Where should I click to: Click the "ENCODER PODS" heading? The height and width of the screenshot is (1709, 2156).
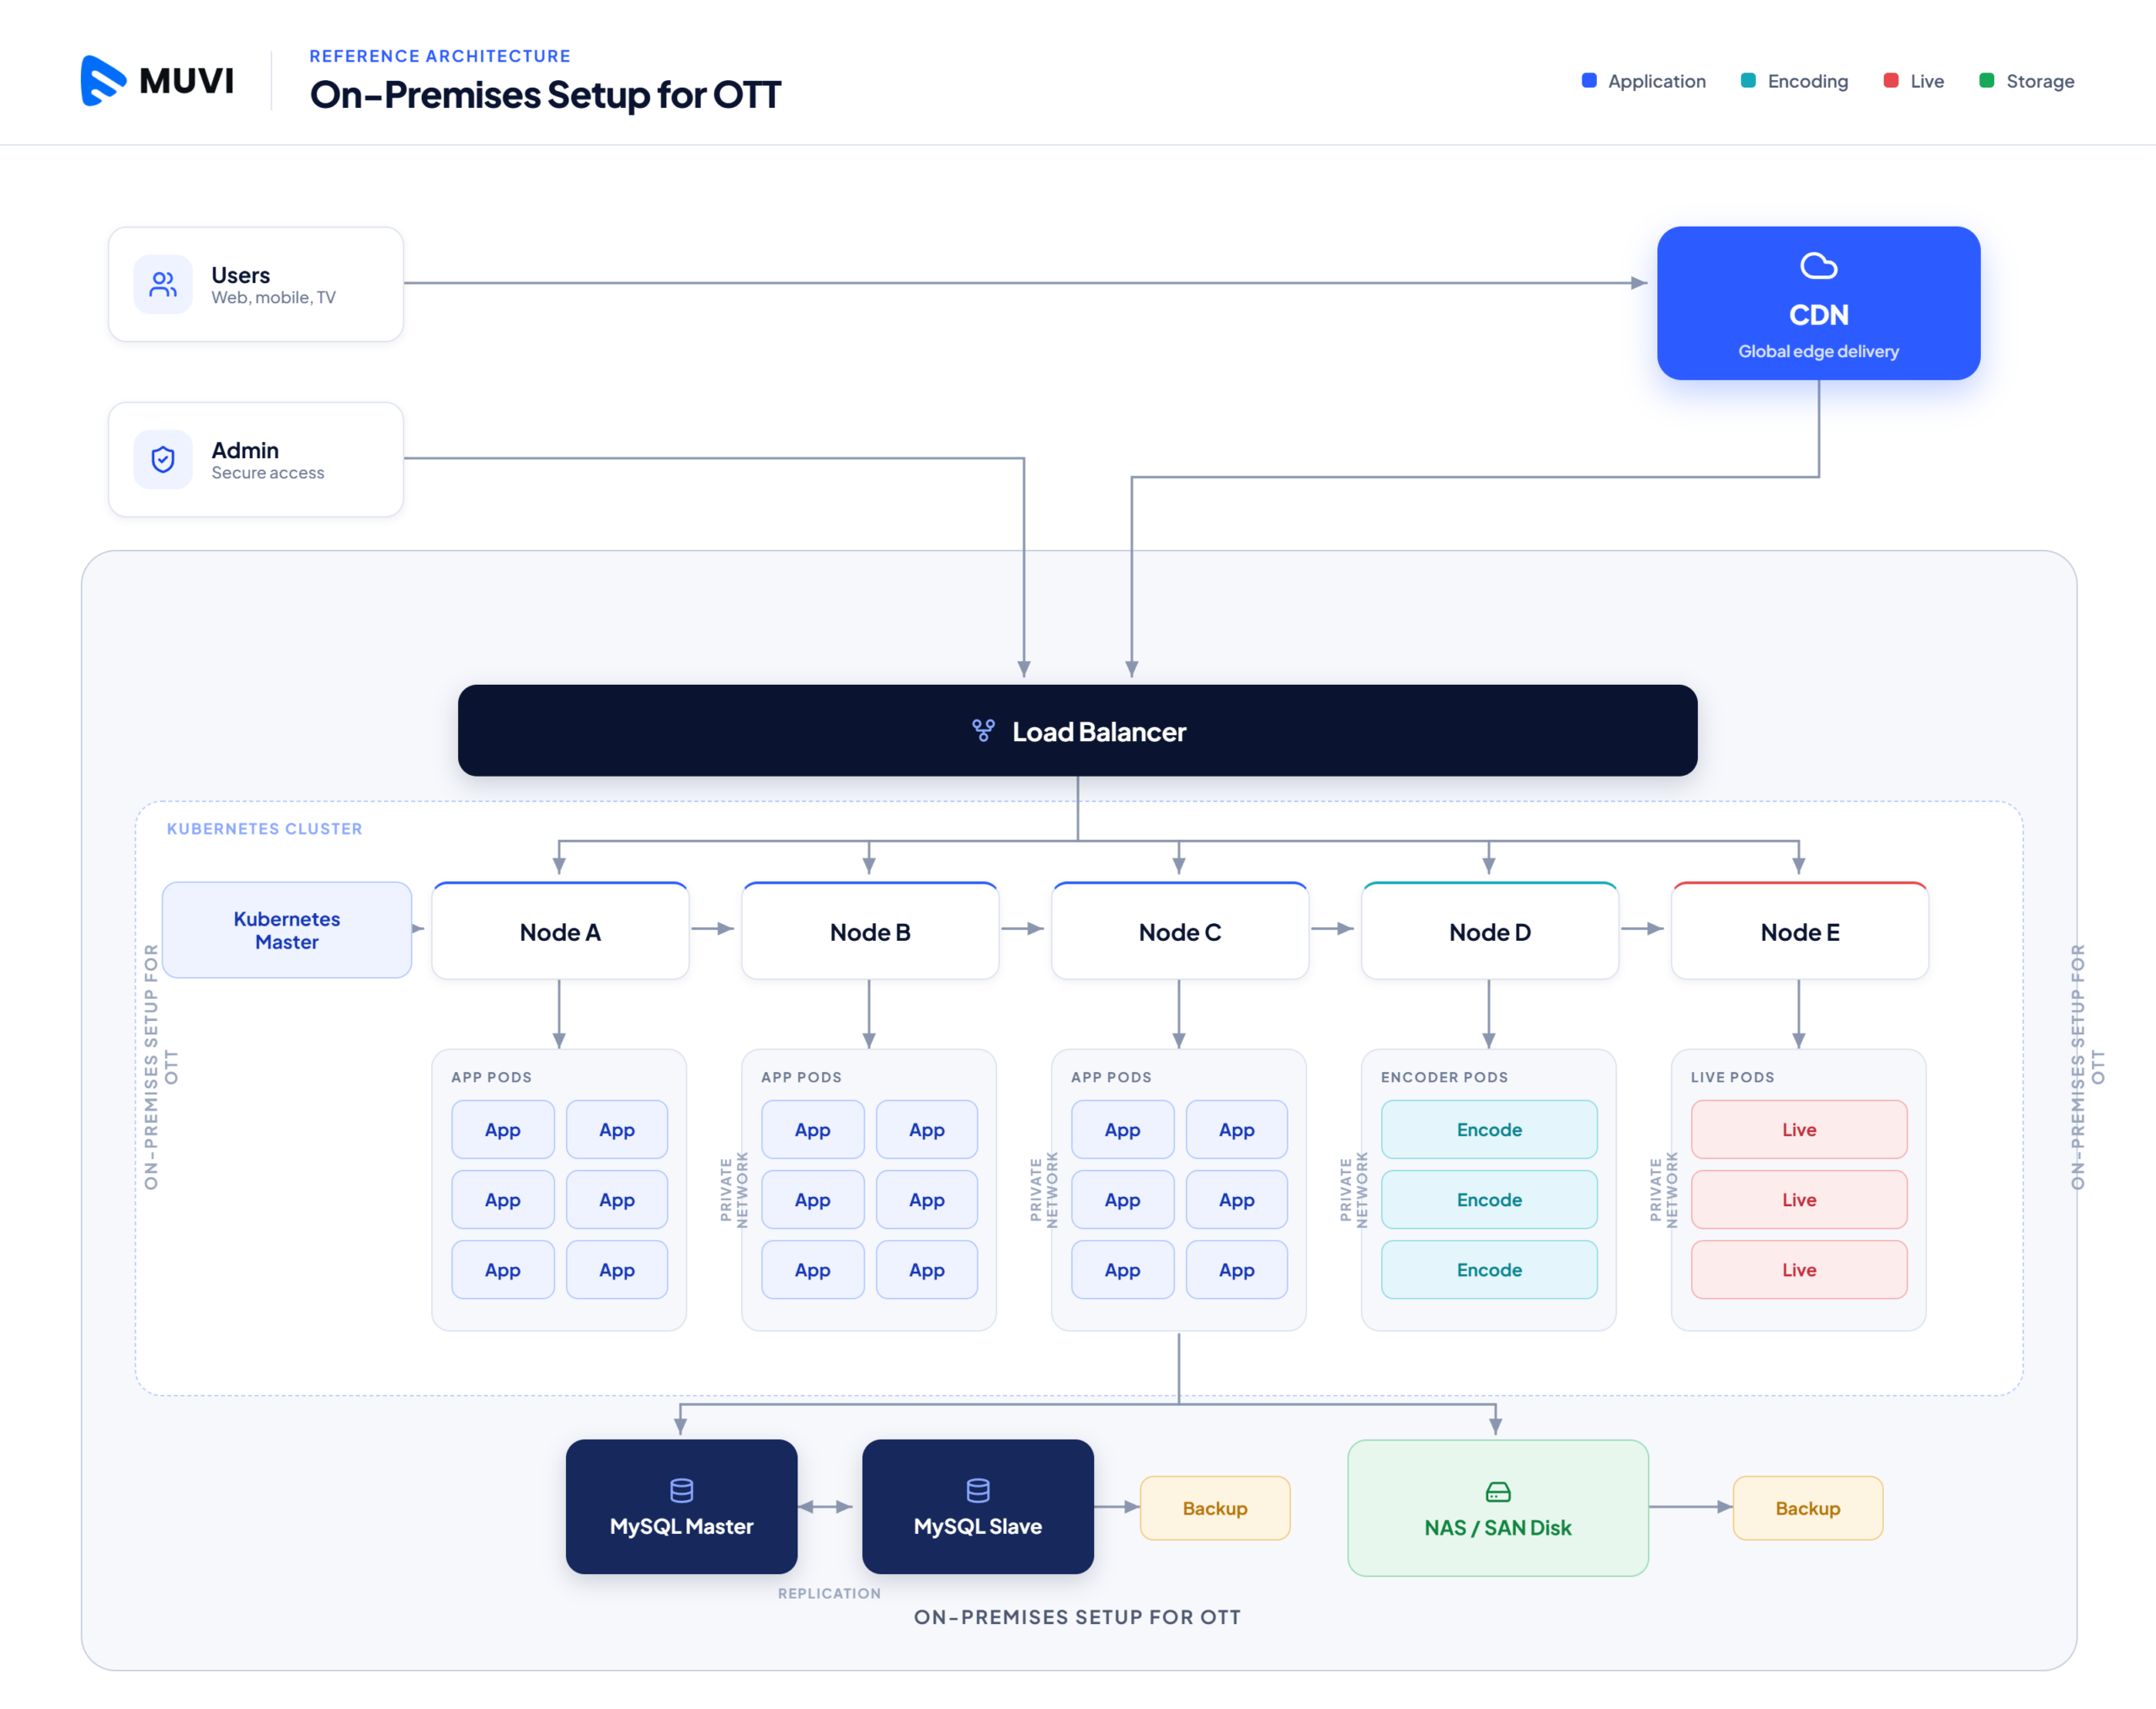pyautogui.click(x=1444, y=1077)
